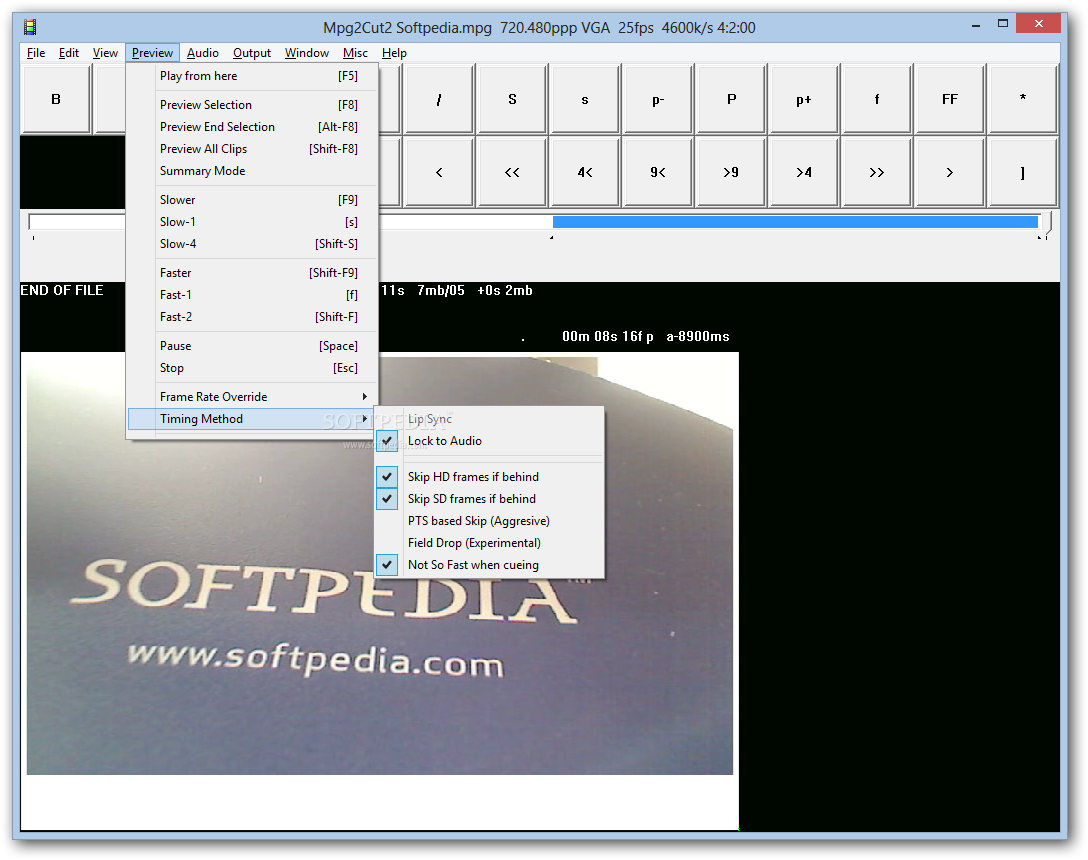
Task: Open the Audio menu
Action: click(203, 53)
